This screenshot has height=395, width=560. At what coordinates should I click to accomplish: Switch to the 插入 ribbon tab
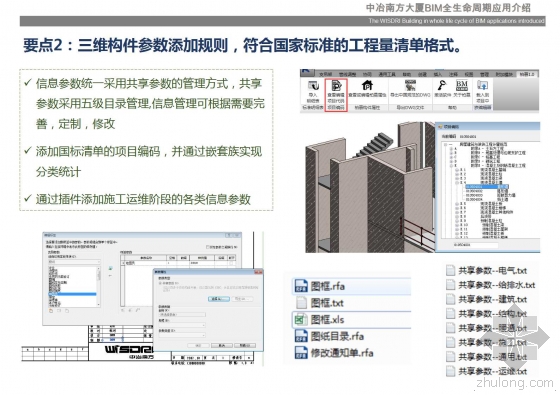coord(437,74)
